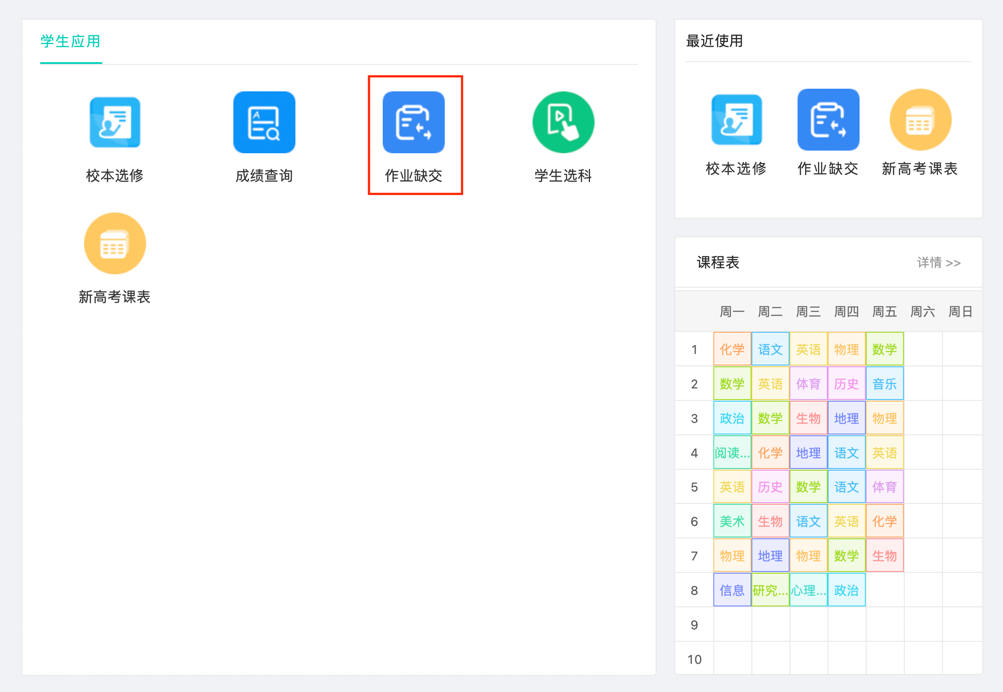The width and height of the screenshot is (1003, 692).
Task: Click the 详情 >> link for the timetable
Action: (x=938, y=263)
